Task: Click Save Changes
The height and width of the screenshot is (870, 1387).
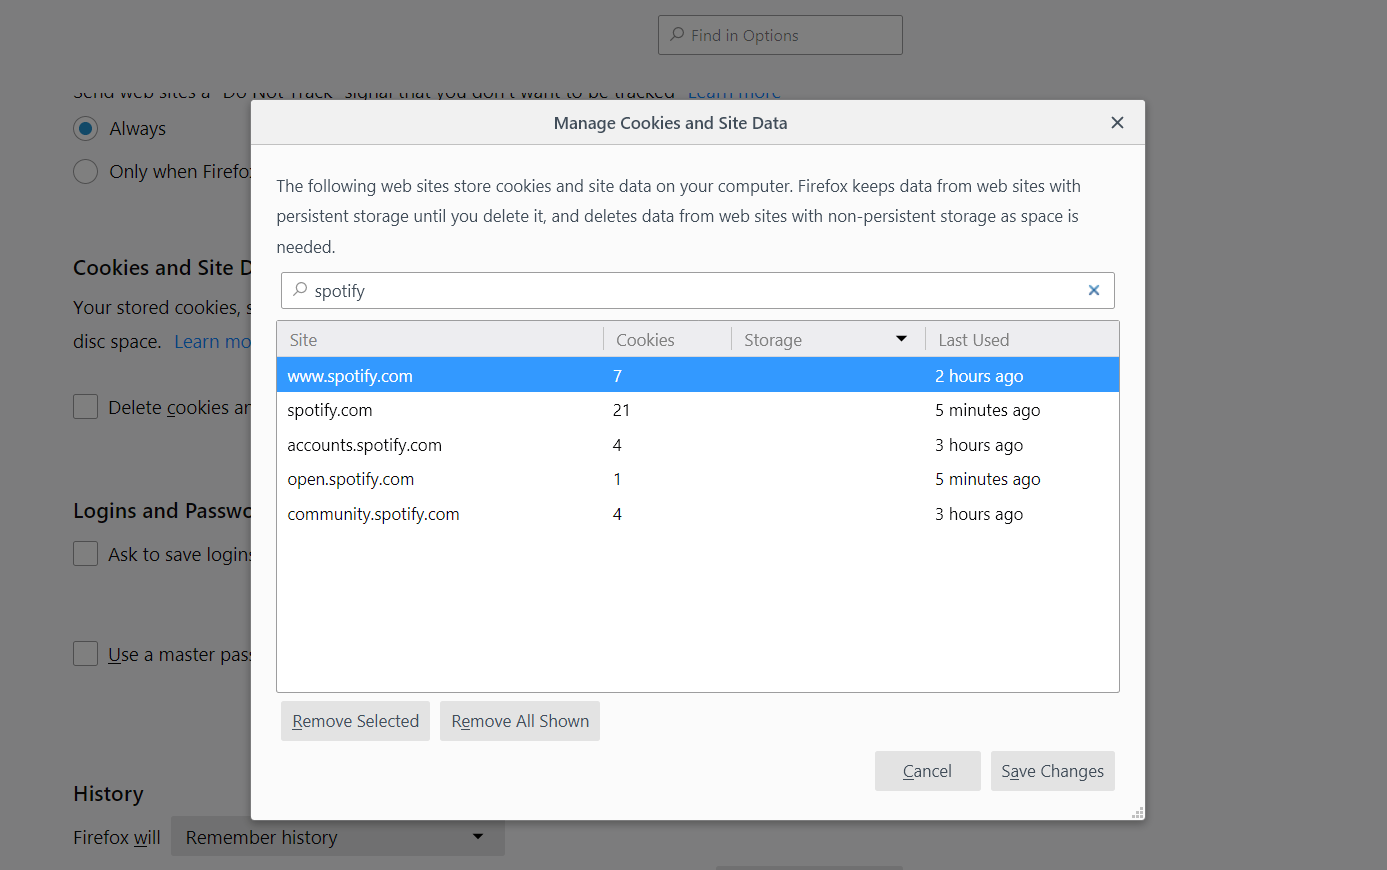Action: 1052,771
